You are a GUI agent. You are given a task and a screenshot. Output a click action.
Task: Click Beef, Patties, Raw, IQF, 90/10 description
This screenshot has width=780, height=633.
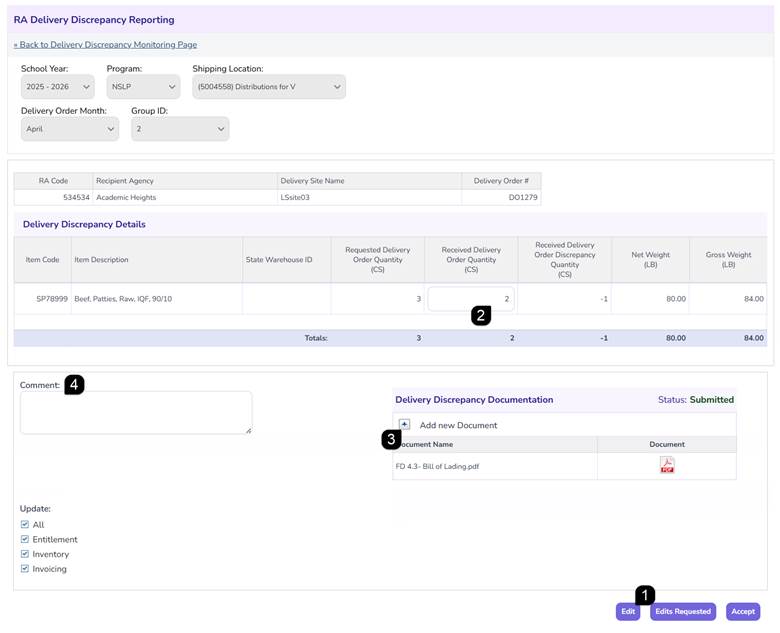pyautogui.click(x=123, y=299)
